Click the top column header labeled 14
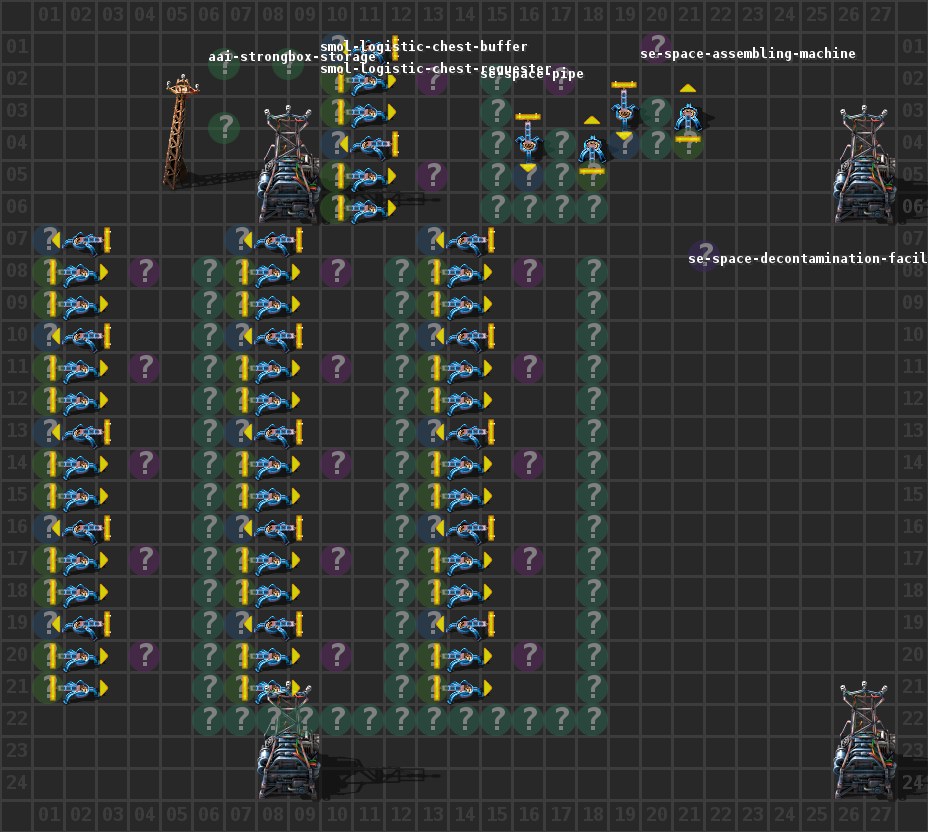 465,14
